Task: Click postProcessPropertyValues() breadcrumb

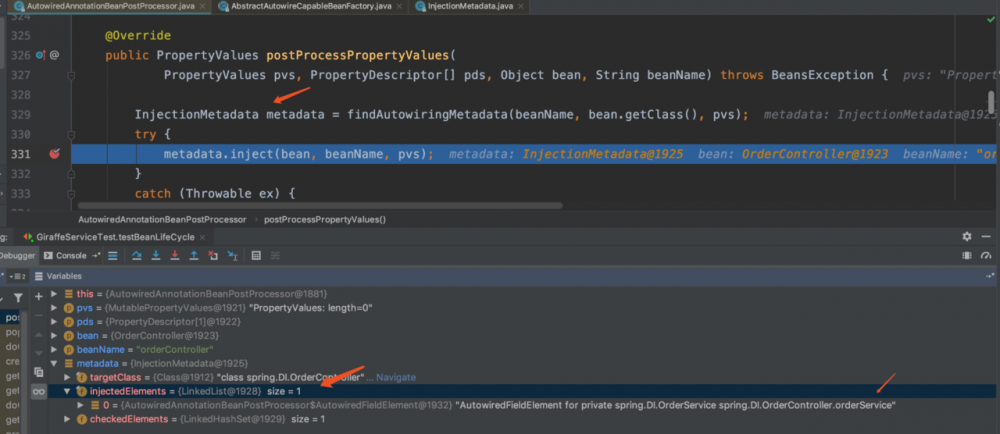Action: [325, 219]
